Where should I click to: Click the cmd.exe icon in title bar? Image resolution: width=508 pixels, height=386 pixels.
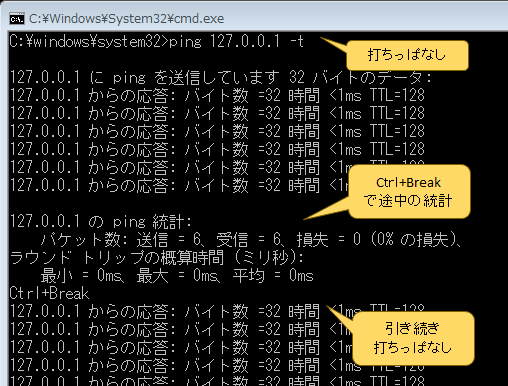pos(17,19)
